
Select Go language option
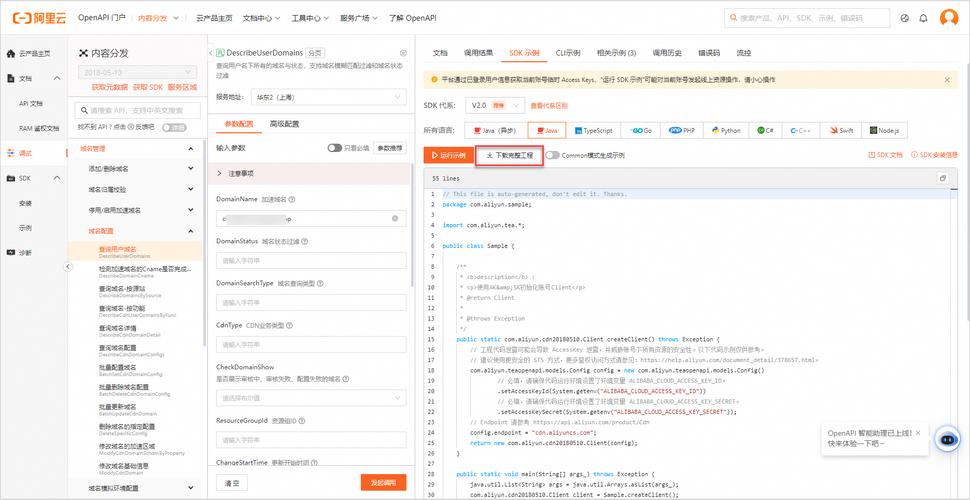pos(641,131)
